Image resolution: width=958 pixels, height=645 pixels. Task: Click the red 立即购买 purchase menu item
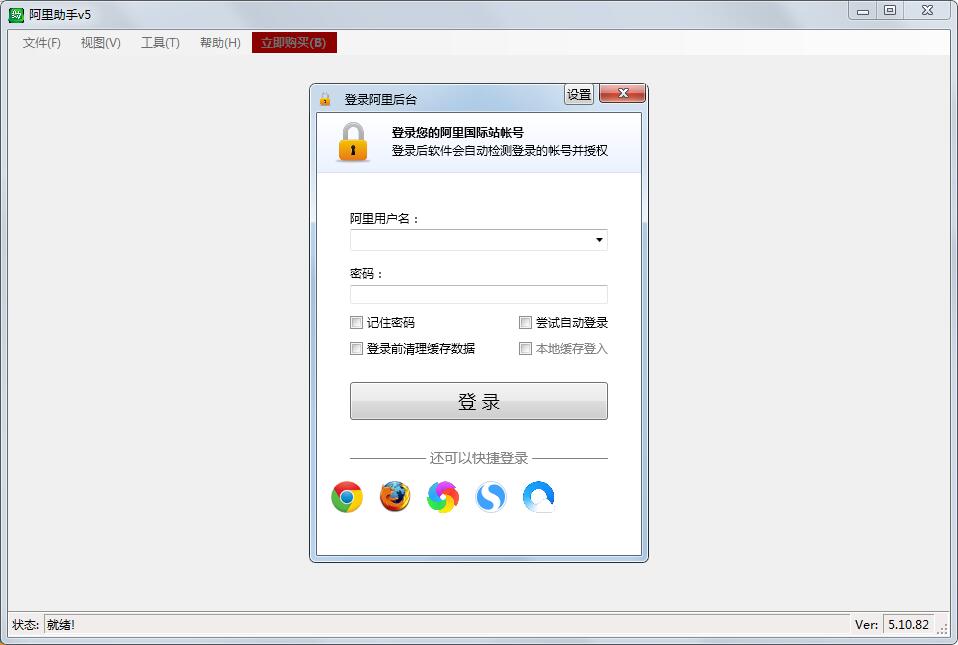click(294, 44)
